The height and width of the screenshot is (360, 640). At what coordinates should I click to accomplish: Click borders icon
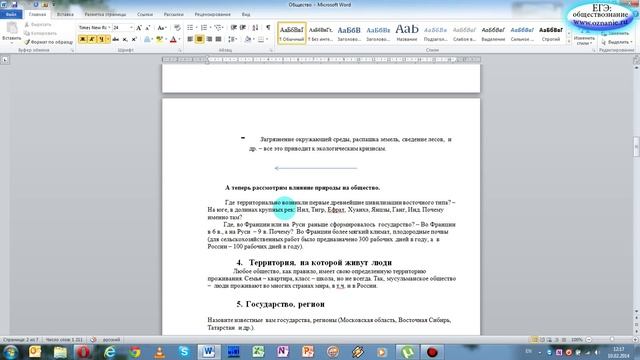261,39
